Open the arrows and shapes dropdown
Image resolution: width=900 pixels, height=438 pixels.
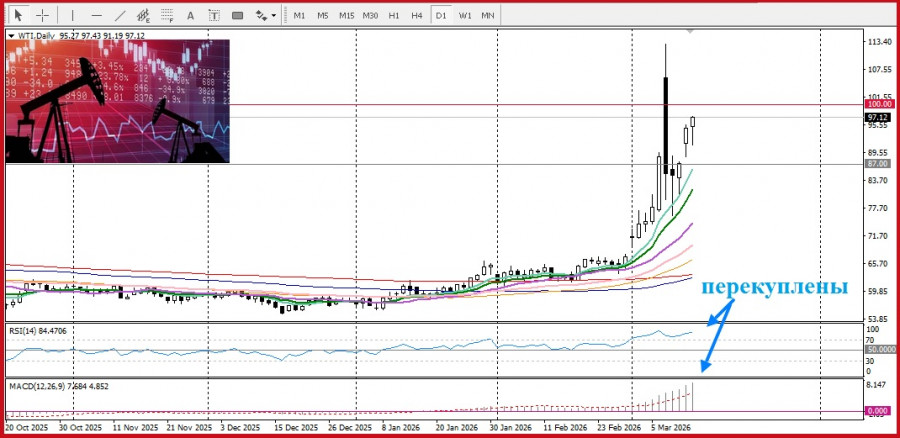[265, 15]
